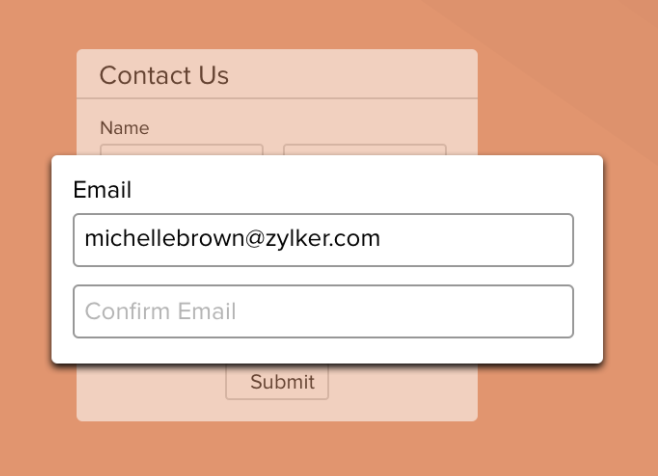Click the left Name field under Name label
The height and width of the screenshot is (476, 658).
click(x=181, y=149)
